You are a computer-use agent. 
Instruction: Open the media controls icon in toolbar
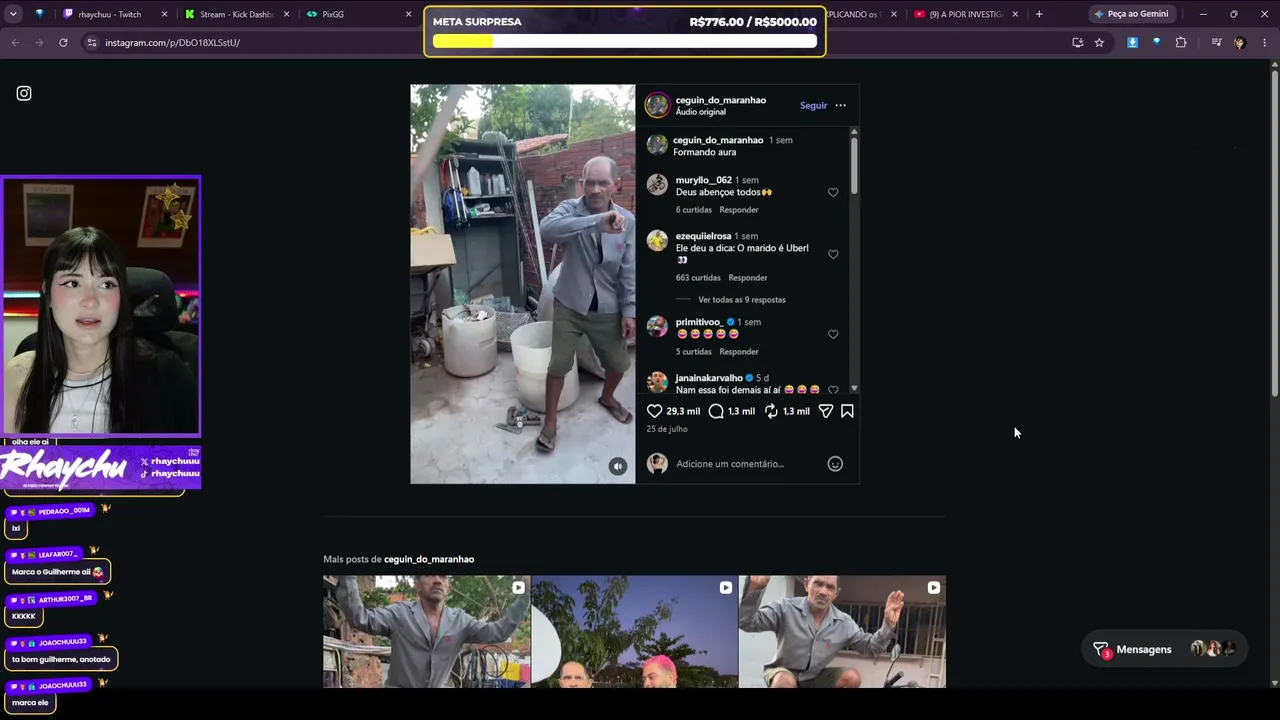pos(1216,43)
